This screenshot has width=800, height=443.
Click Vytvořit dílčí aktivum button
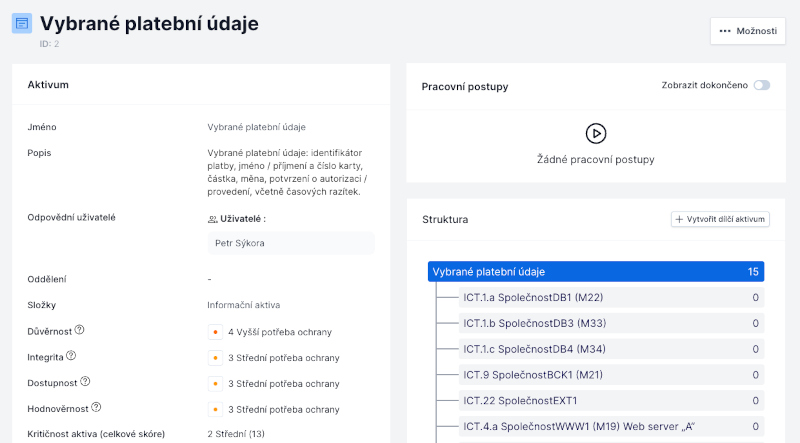720,219
